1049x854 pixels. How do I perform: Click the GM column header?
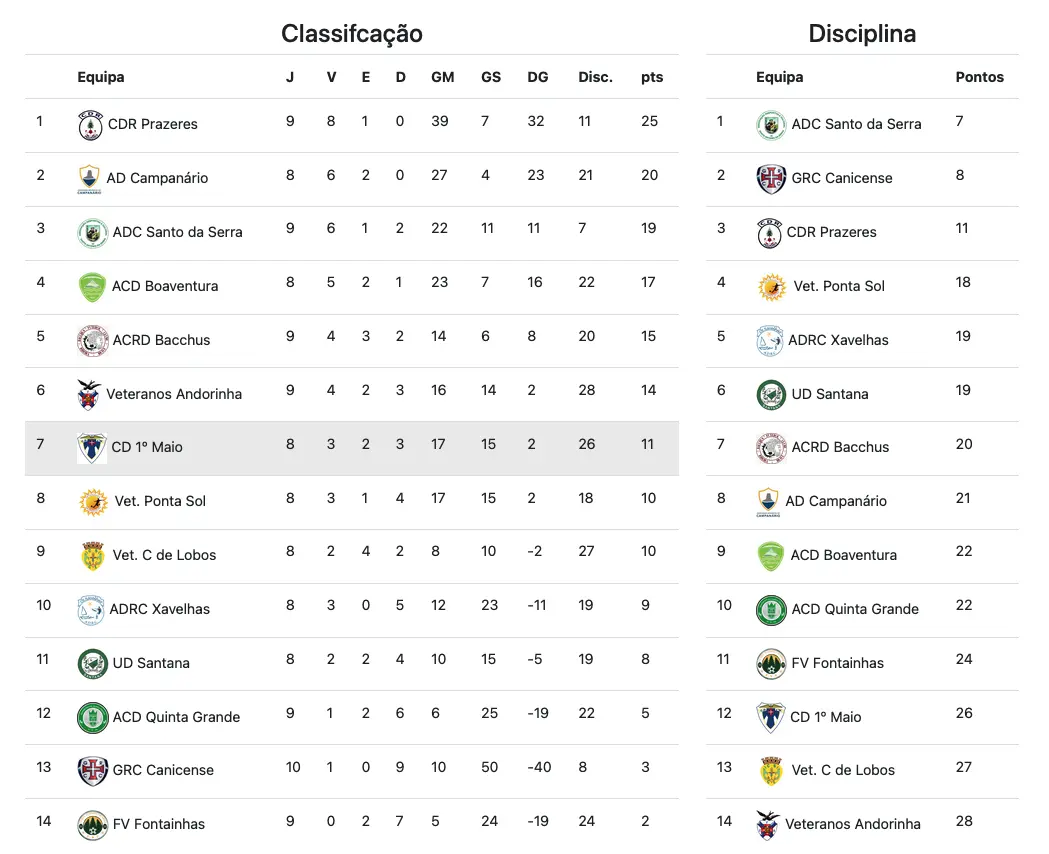tap(442, 77)
